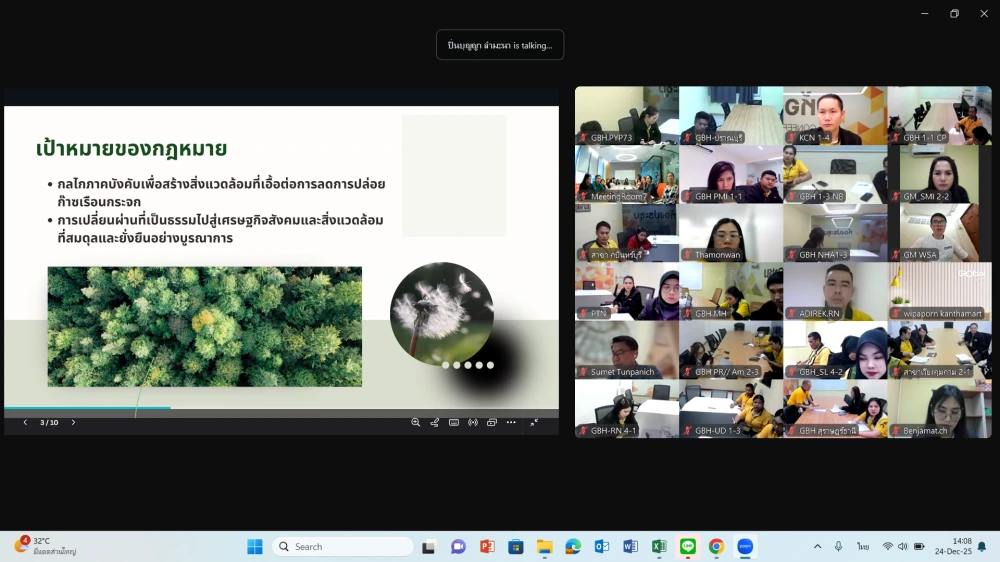This screenshot has height=562, width=1000.
Task: Select the wipaporn kanthamart participant video tile
Action: (x=939, y=292)
